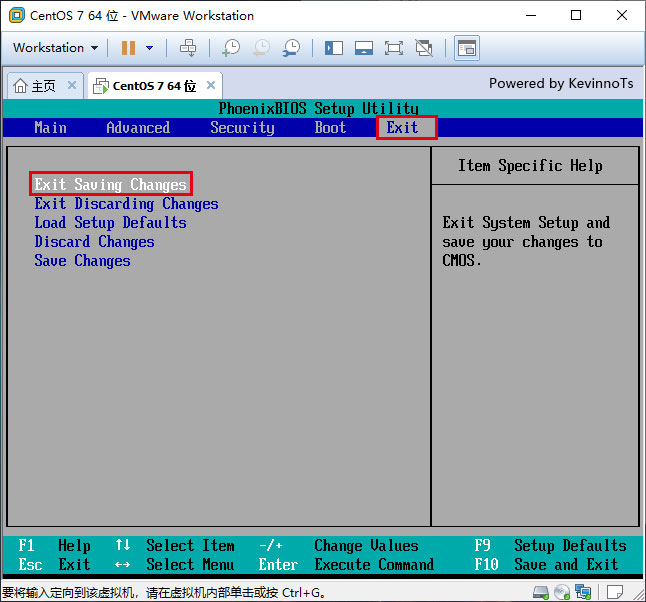
Task: Open the Workstation dropdown menu
Action: point(56,48)
